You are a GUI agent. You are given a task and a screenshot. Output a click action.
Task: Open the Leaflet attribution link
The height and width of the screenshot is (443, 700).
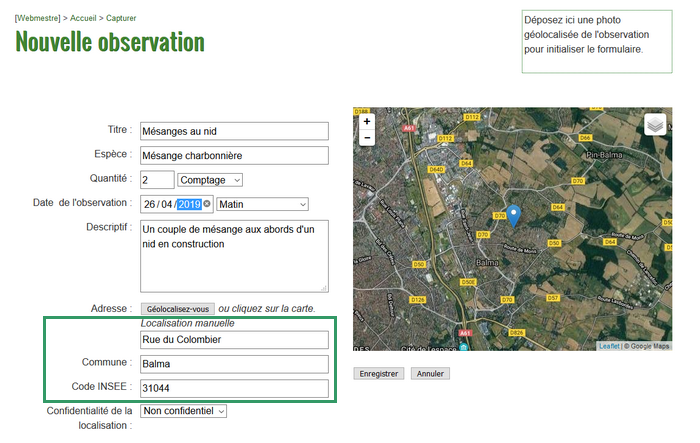(608, 346)
